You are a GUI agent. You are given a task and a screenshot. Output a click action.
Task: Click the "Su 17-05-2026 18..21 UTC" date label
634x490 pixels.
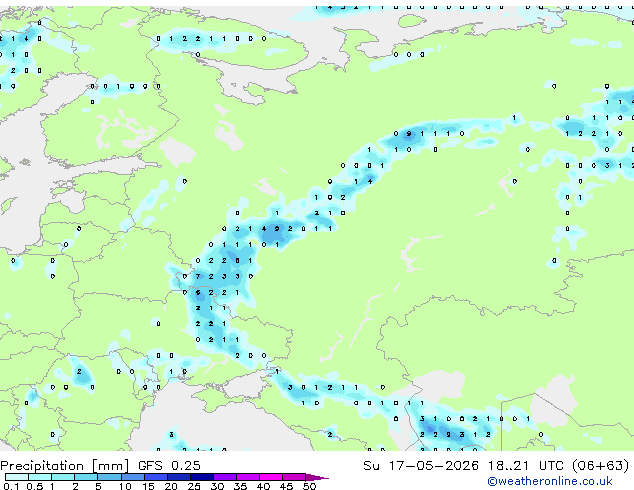coord(463,466)
